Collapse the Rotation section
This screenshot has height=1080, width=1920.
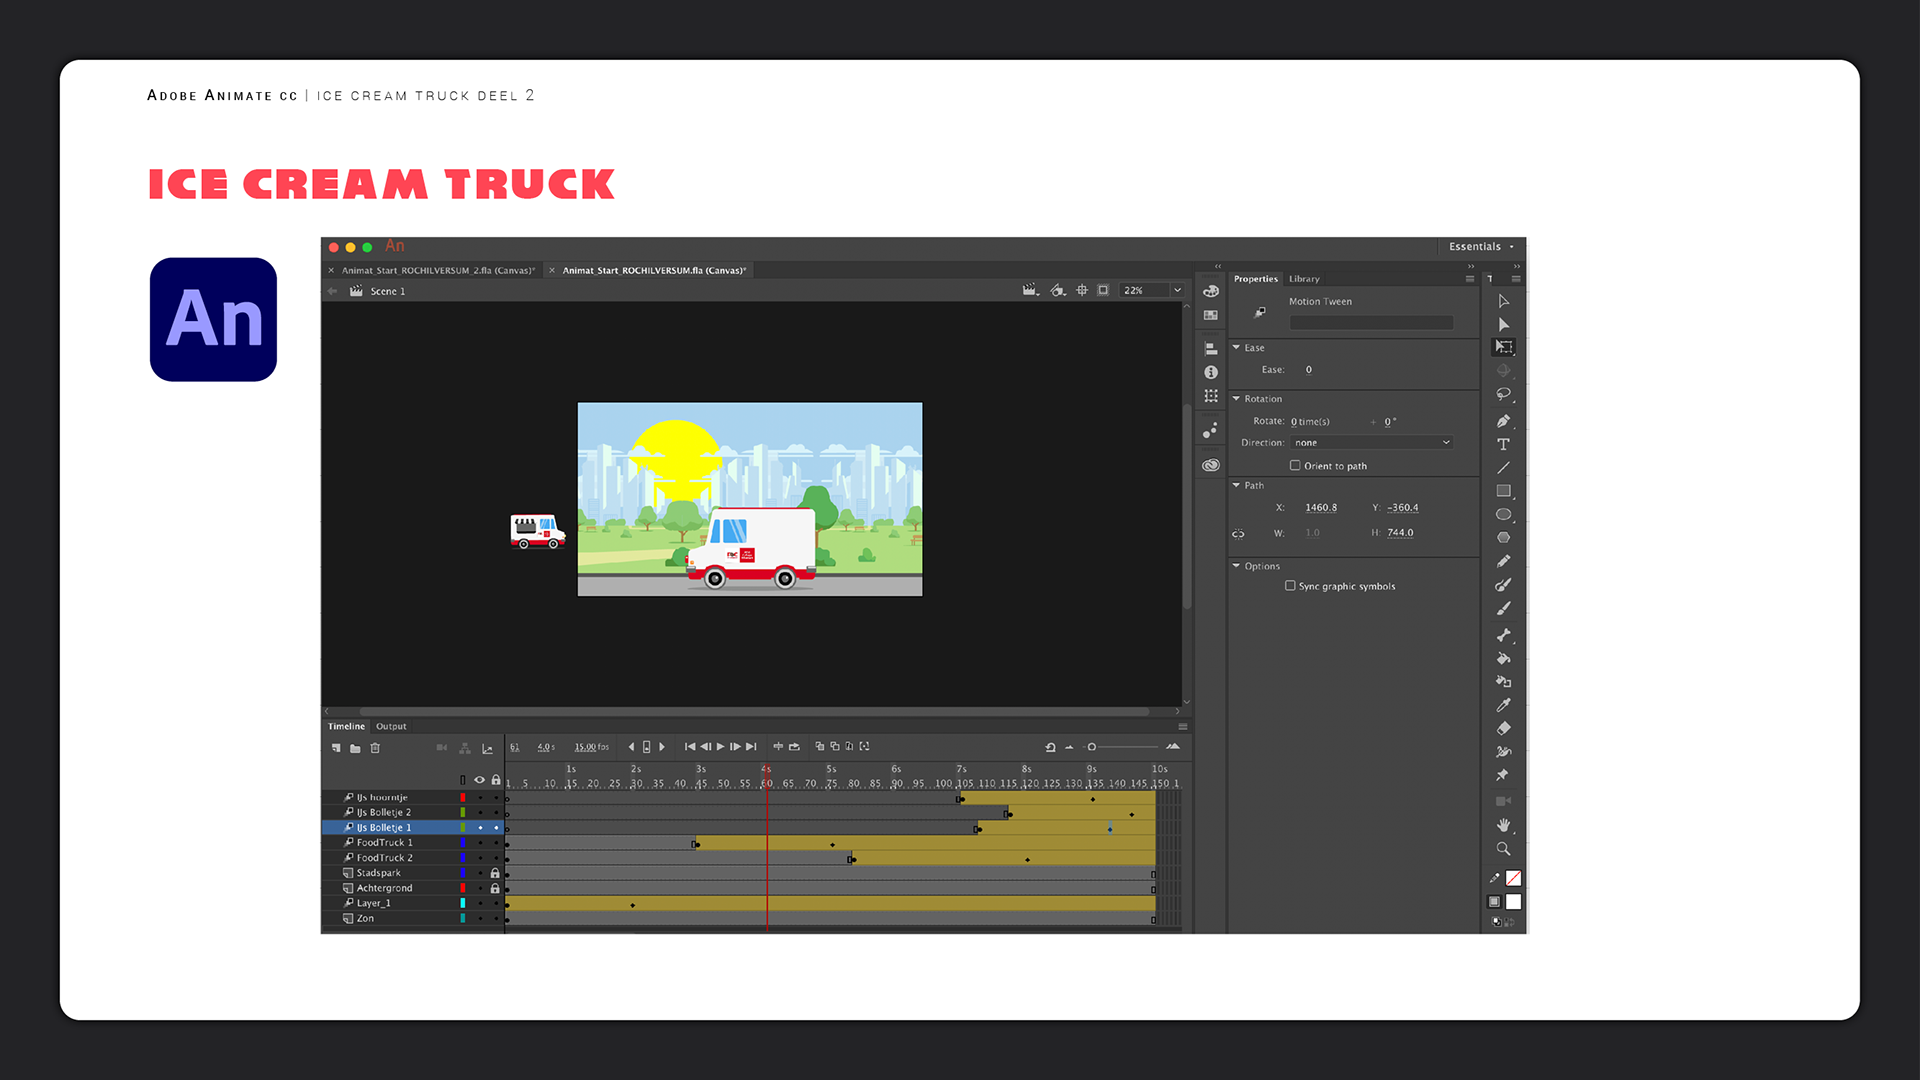tap(1236, 398)
